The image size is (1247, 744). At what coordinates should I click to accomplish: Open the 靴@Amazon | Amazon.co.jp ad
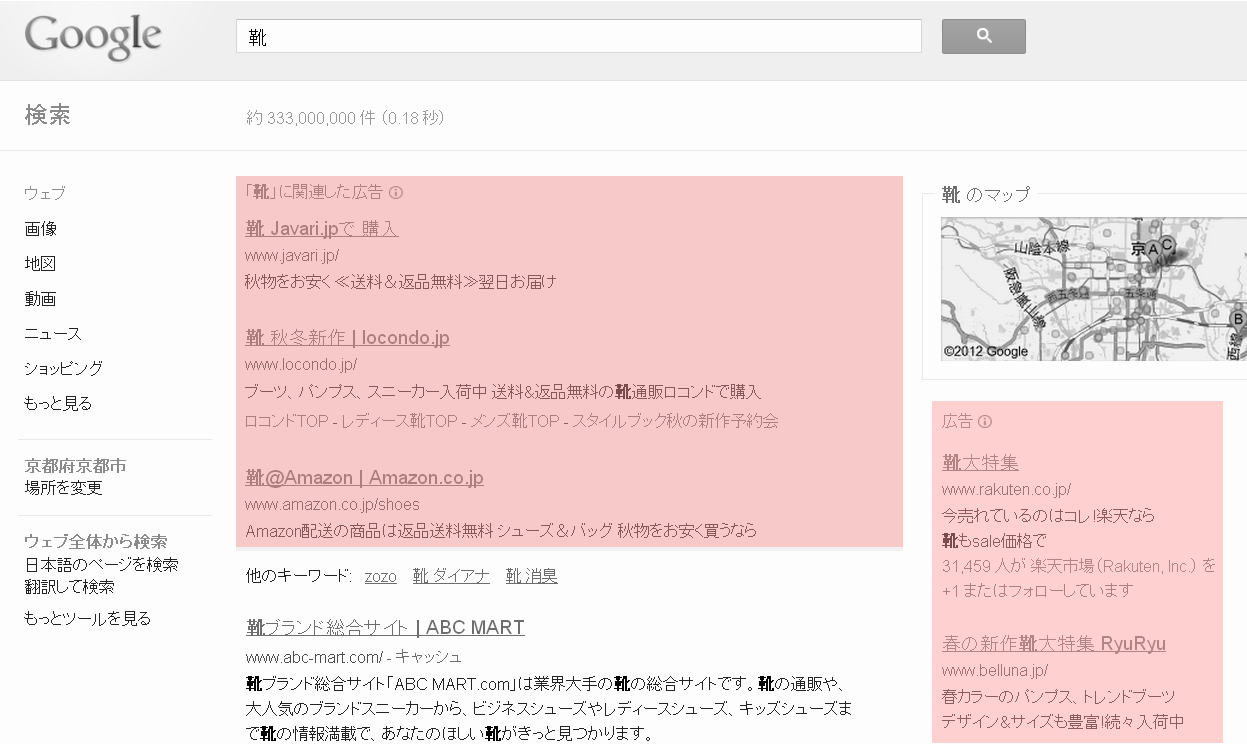point(364,478)
